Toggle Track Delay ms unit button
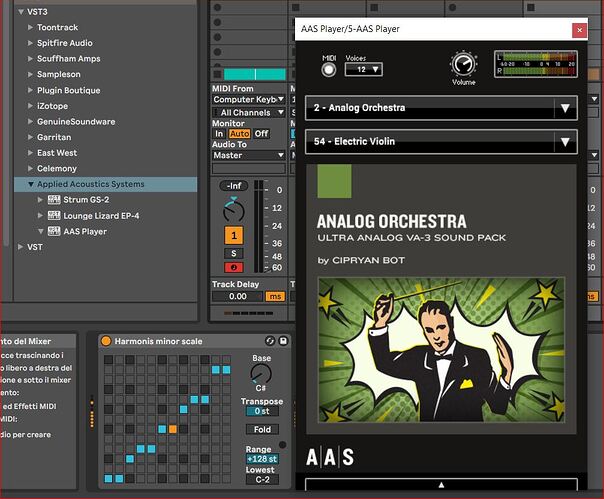This screenshot has width=604, height=499. (275, 296)
